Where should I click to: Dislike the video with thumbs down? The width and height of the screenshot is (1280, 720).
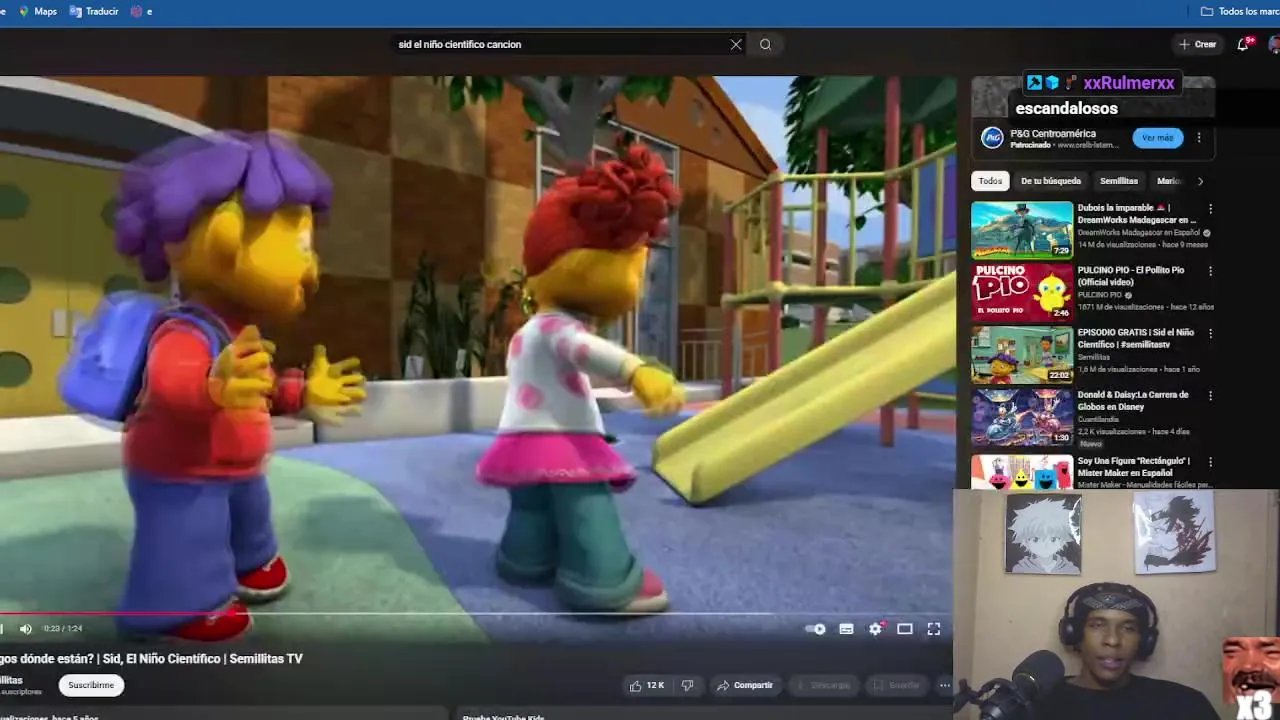point(687,685)
